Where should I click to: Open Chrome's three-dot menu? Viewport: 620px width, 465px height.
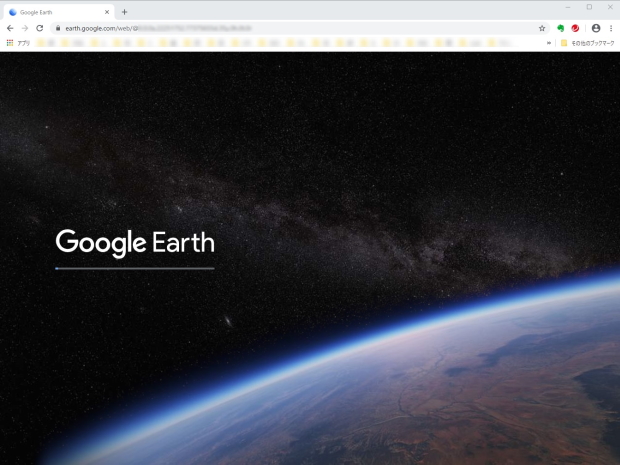[x=611, y=28]
